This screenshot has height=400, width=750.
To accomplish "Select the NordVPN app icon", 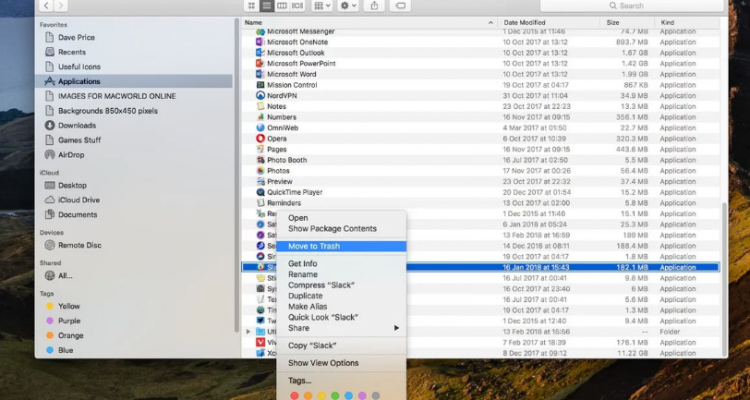I will [260, 96].
